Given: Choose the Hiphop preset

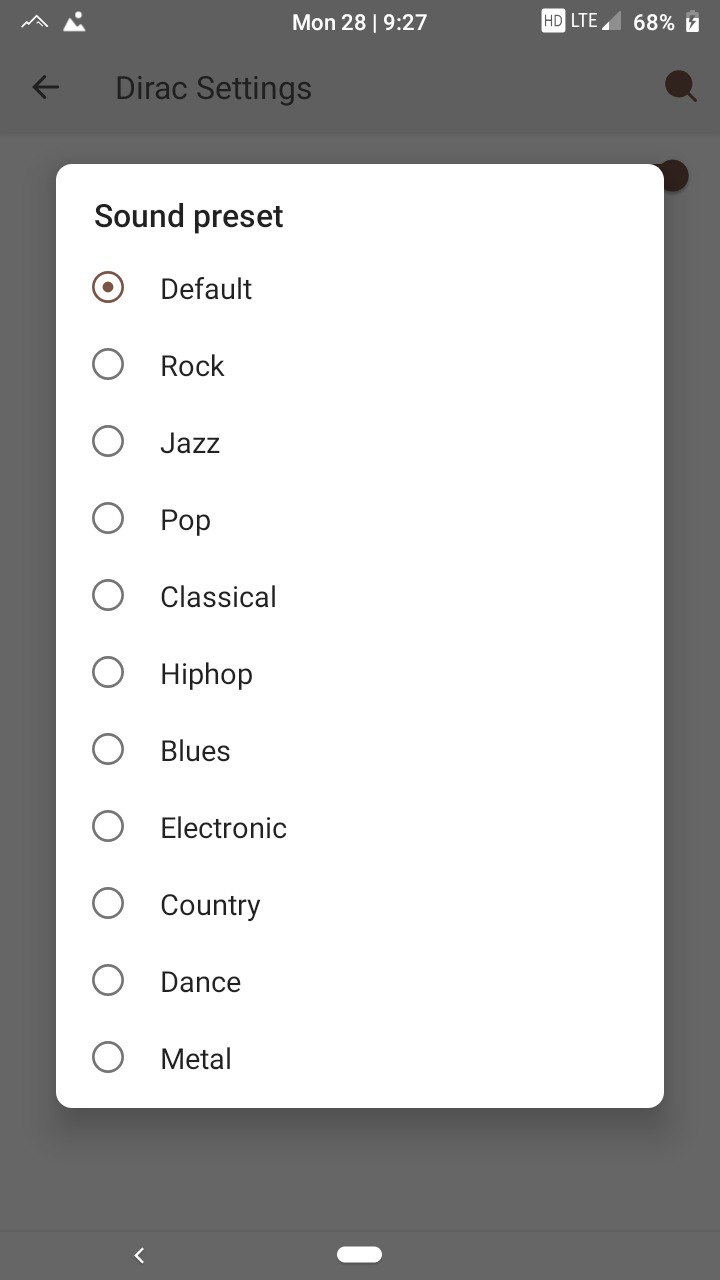Looking at the screenshot, I should tap(360, 673).
